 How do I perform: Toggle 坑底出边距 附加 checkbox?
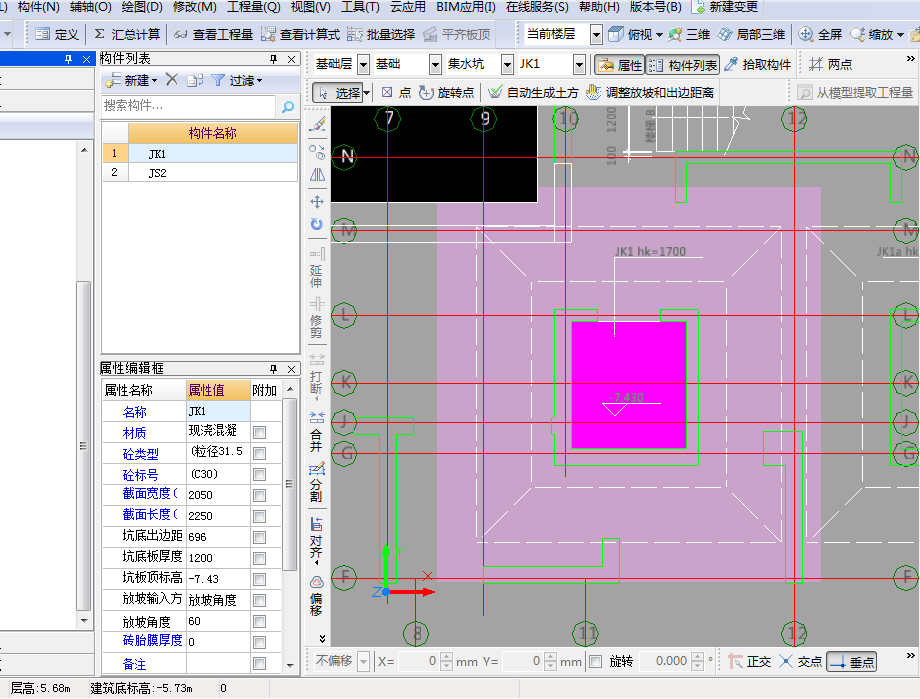pyautogui.click(x=260, y=538)
